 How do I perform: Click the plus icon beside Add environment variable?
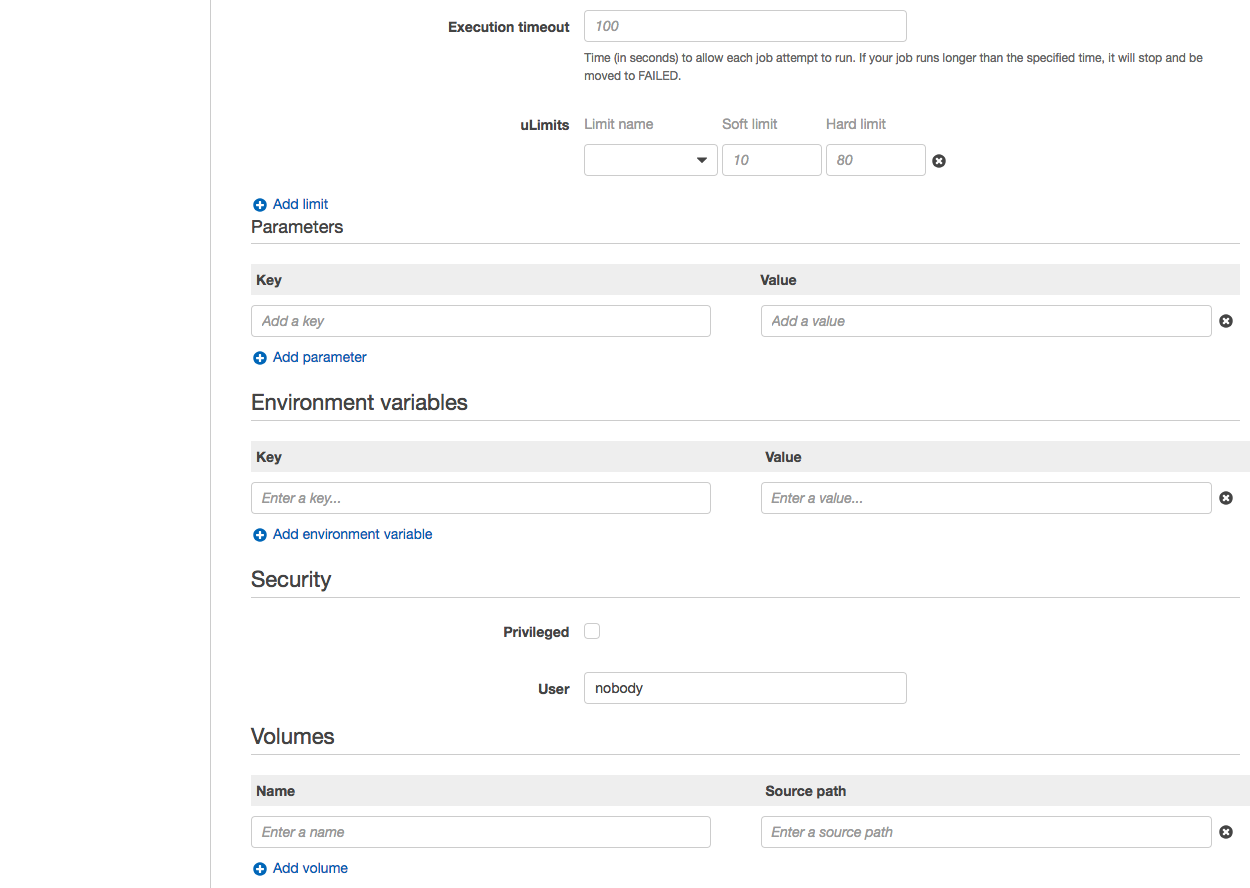click(260, 535)
